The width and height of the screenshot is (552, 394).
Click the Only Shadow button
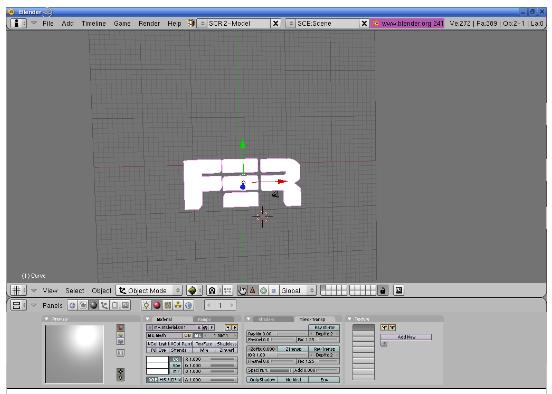click(262, 380)
